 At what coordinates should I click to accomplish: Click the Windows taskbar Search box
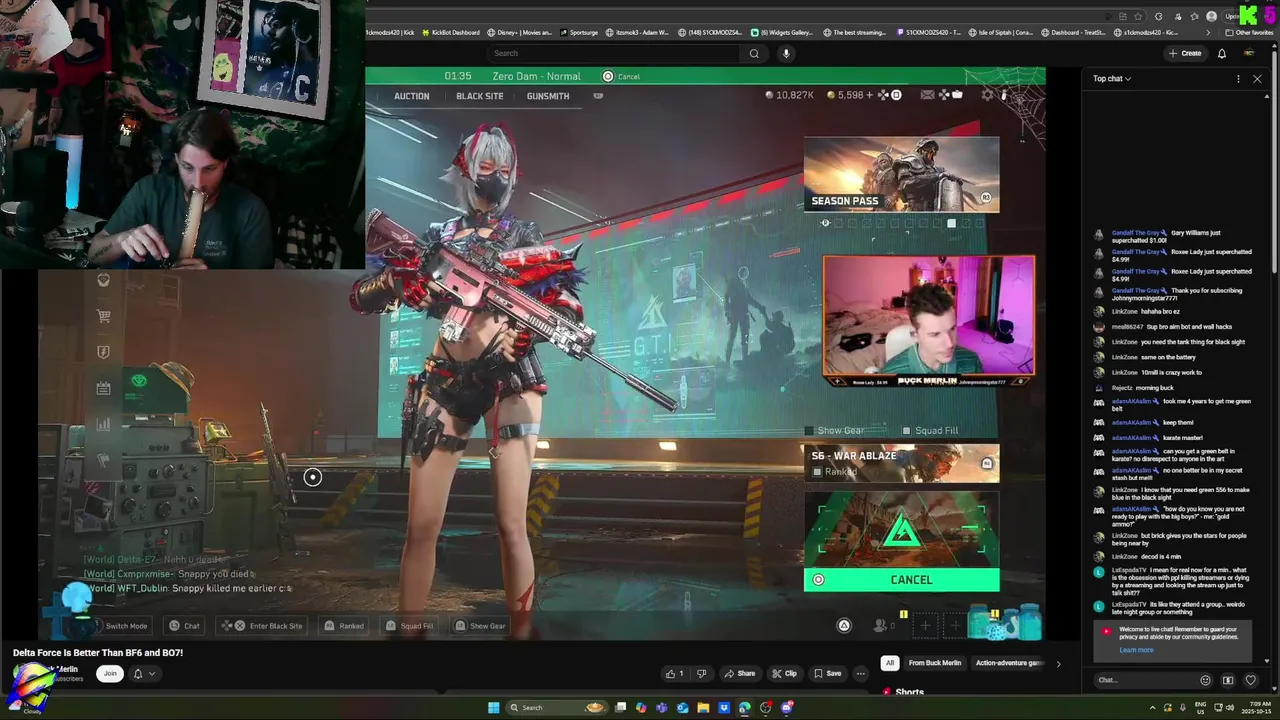[x=557, y=707]
